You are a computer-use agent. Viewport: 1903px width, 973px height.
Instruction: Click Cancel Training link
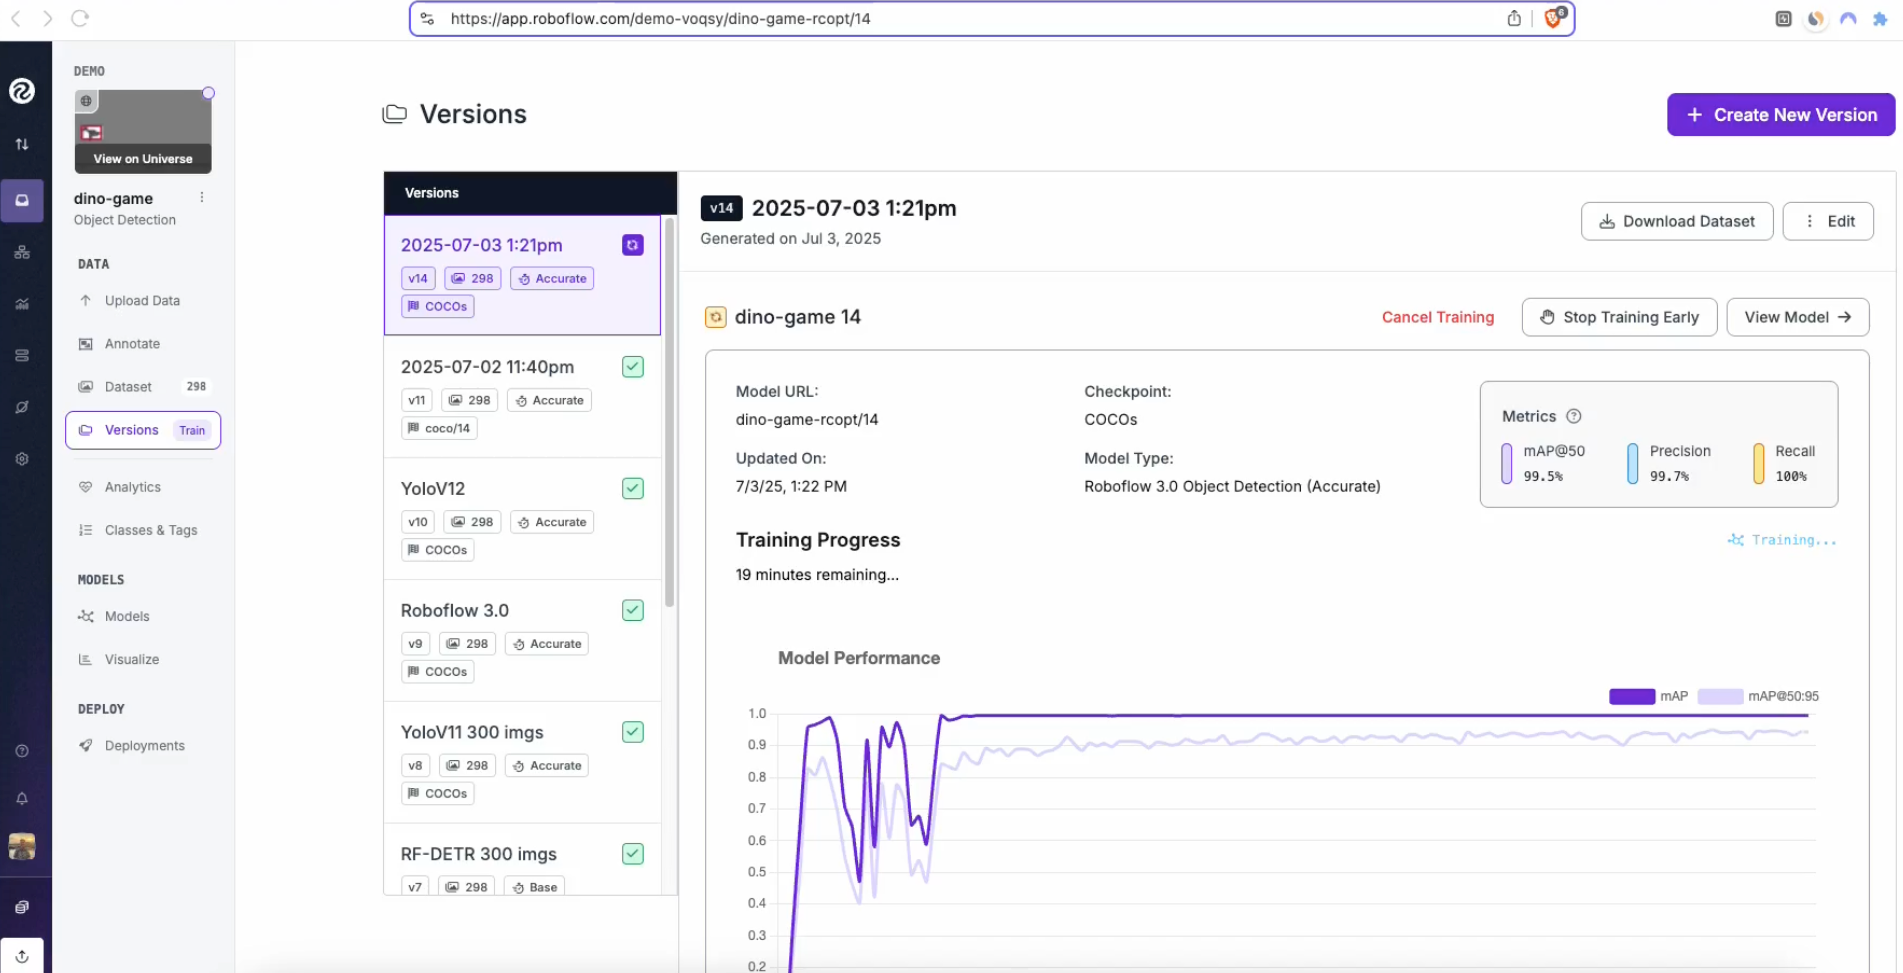[1438, 317]
